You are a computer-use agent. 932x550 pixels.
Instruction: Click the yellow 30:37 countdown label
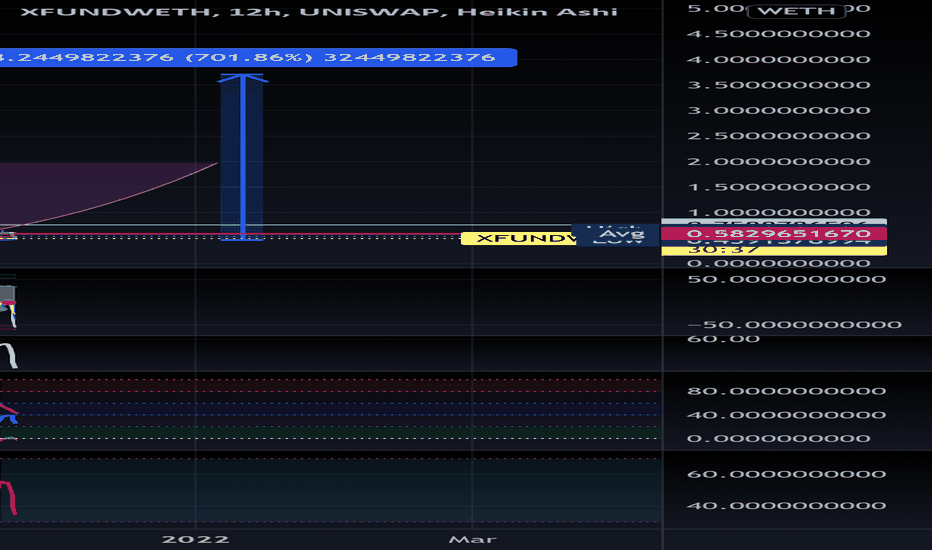coord(774,250)
